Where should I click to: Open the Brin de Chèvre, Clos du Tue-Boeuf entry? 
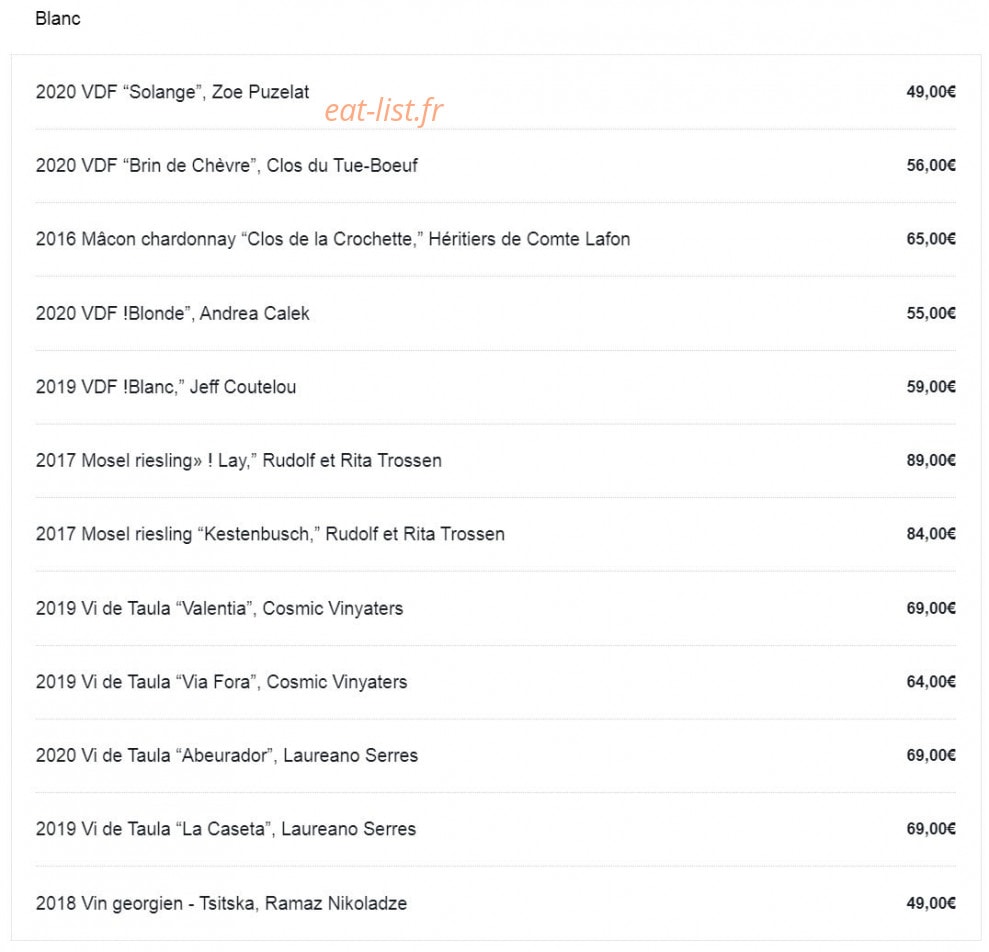point(496,166)
